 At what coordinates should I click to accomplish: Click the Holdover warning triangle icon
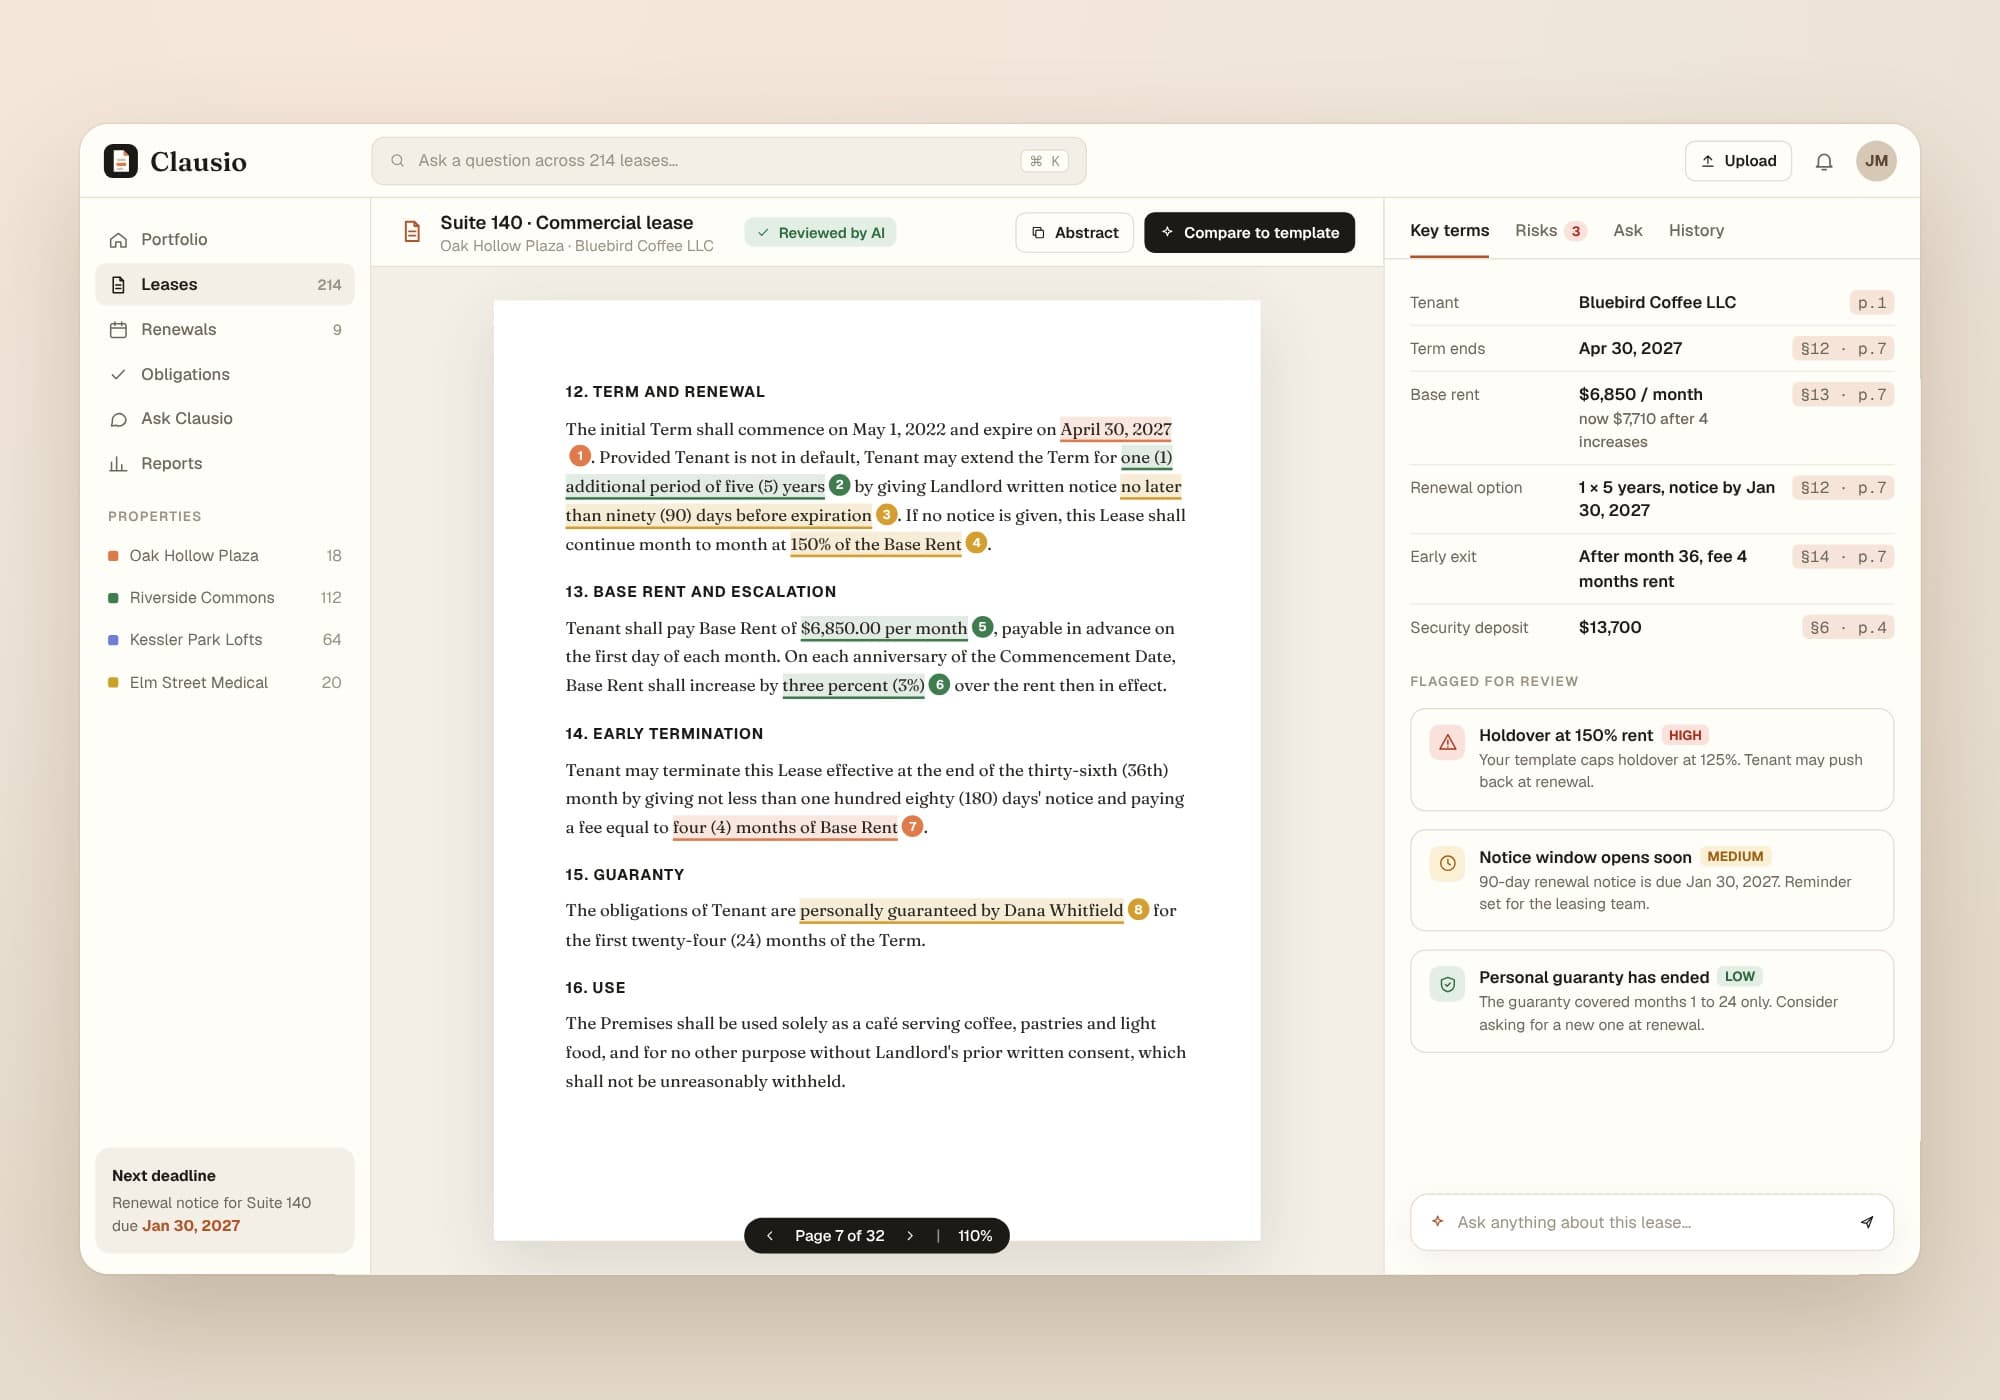[x=1447, y=743]
